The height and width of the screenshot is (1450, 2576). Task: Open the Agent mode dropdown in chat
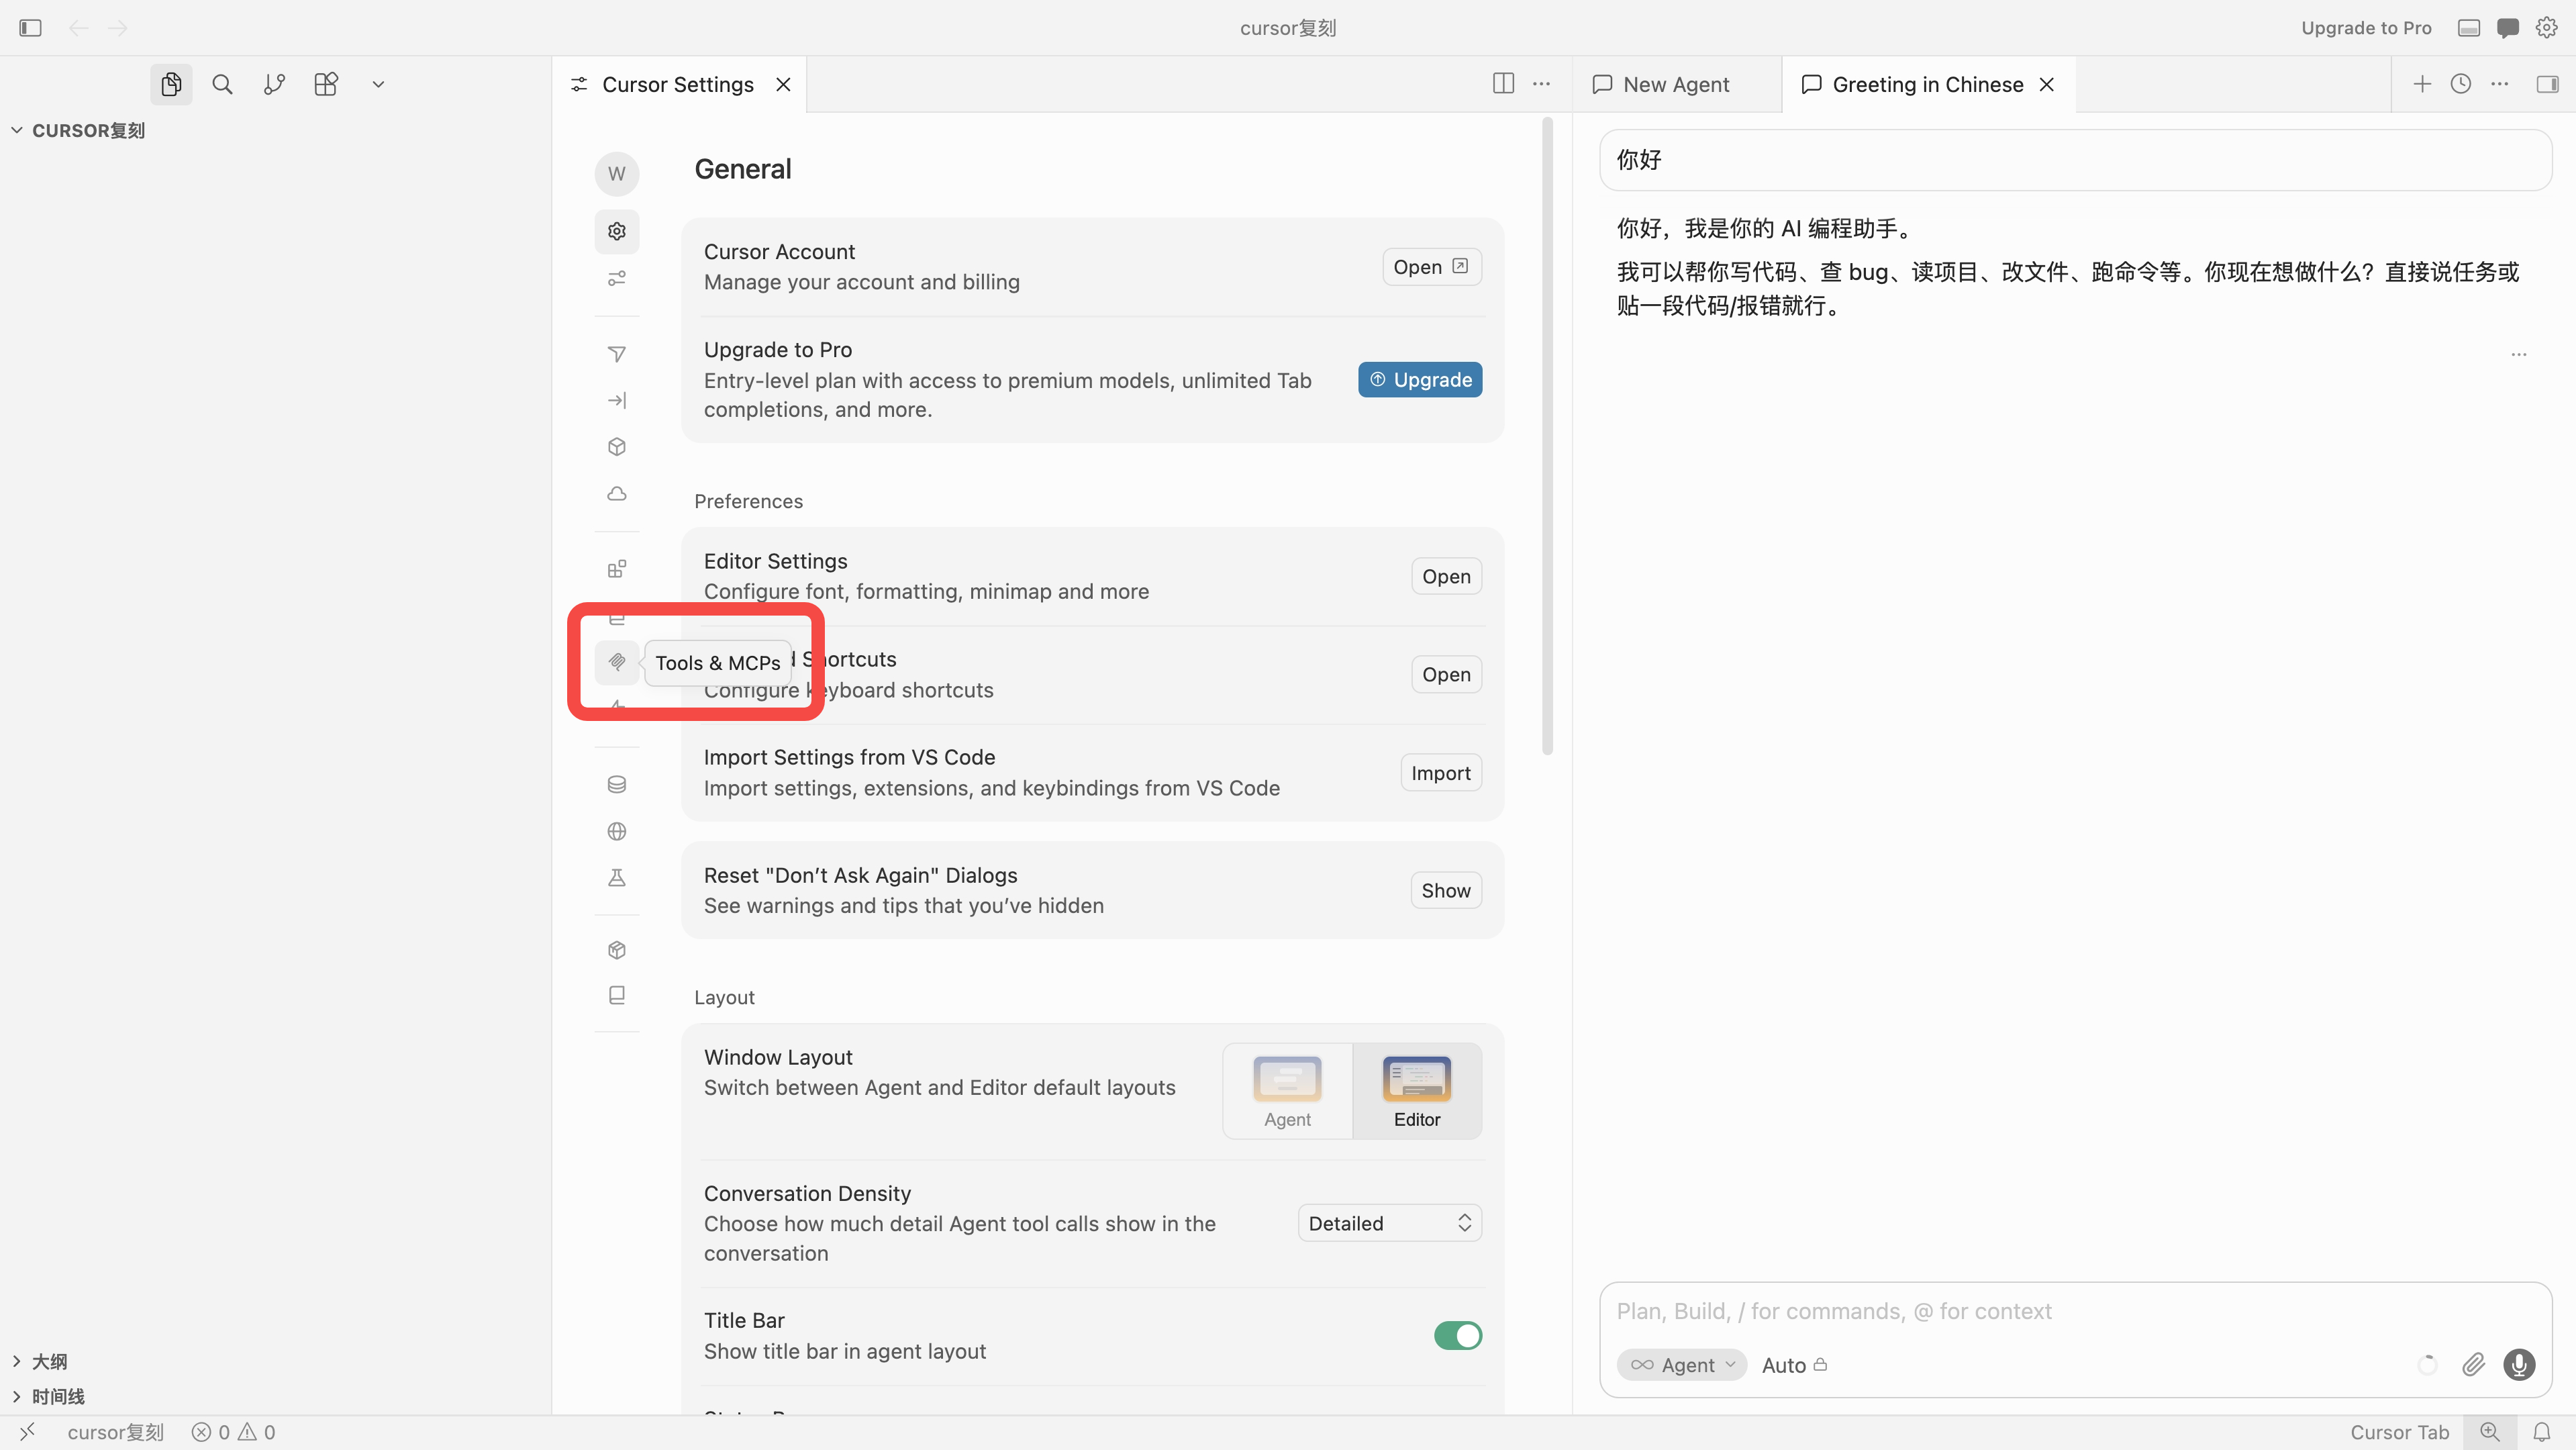click(1682, 1365)
